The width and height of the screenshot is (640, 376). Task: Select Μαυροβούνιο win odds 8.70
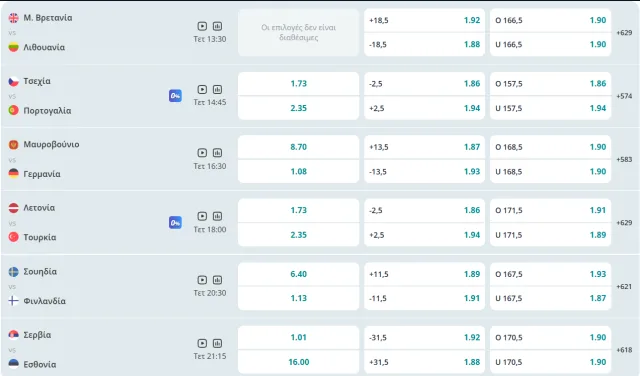click(x=298, y=147)
